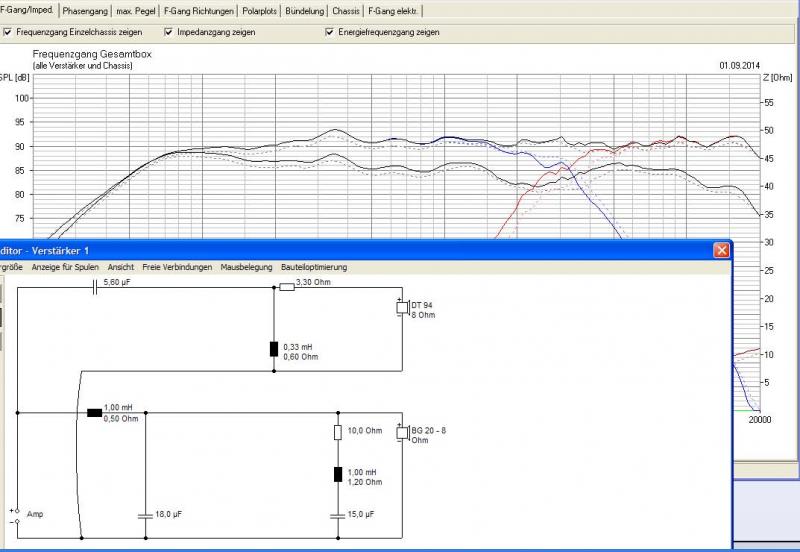Viewport: 800px width, 552px height.
Task: Select the DT 94 tweeter symbol
Action: coord(402,306)
